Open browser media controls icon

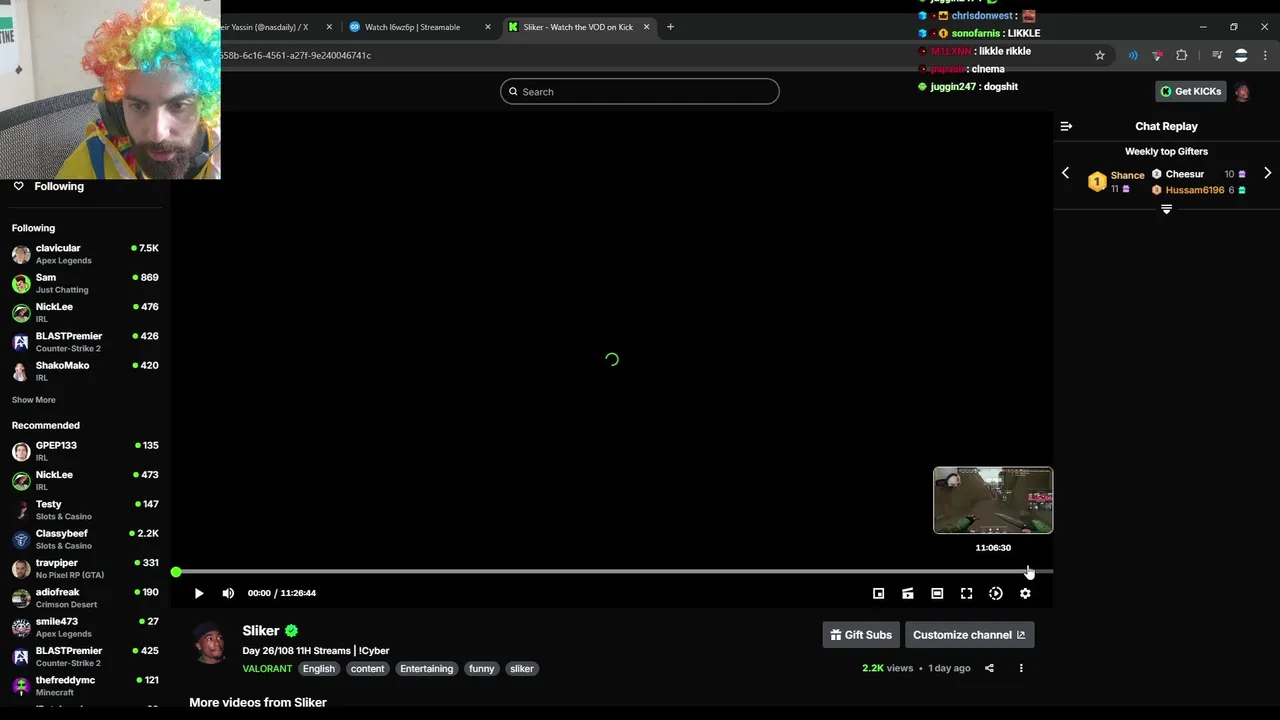1217,55
